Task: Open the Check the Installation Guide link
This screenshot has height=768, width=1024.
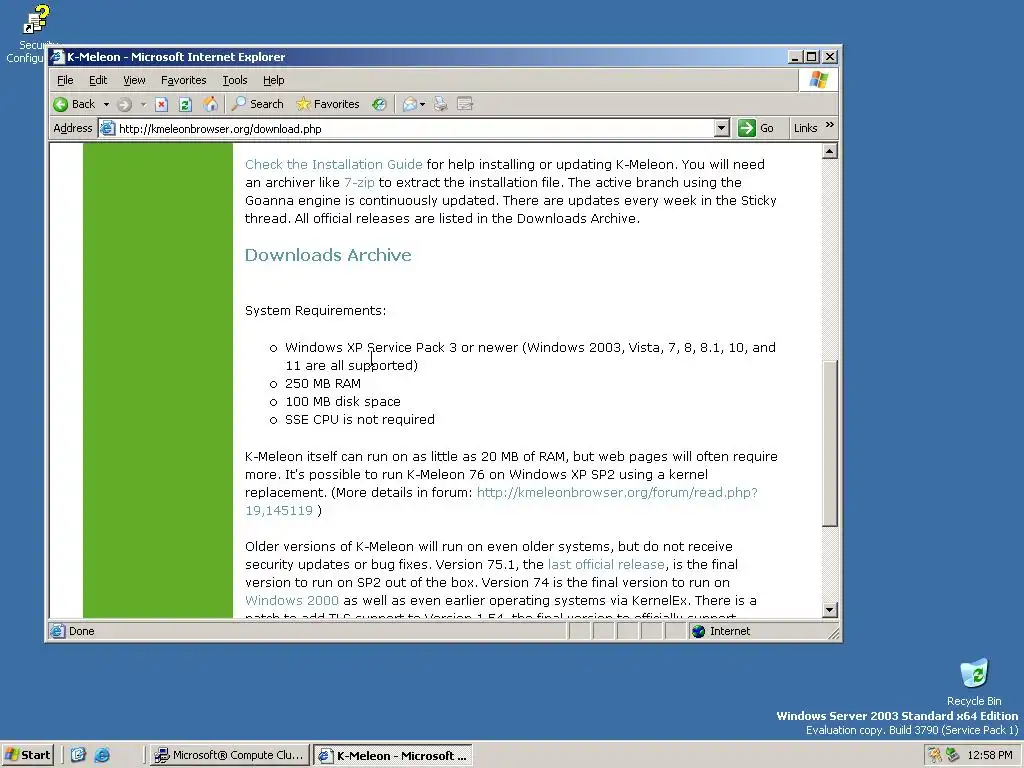Action: click(334, 165)
